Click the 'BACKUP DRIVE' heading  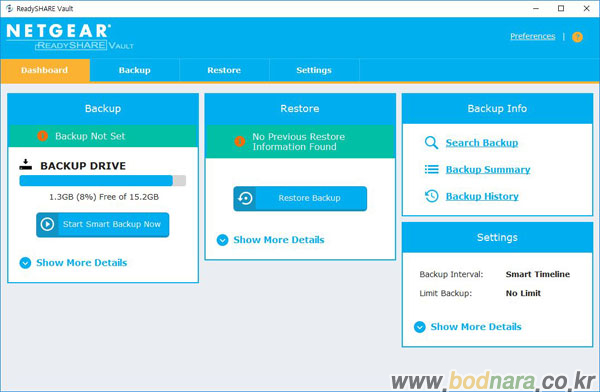83,166
